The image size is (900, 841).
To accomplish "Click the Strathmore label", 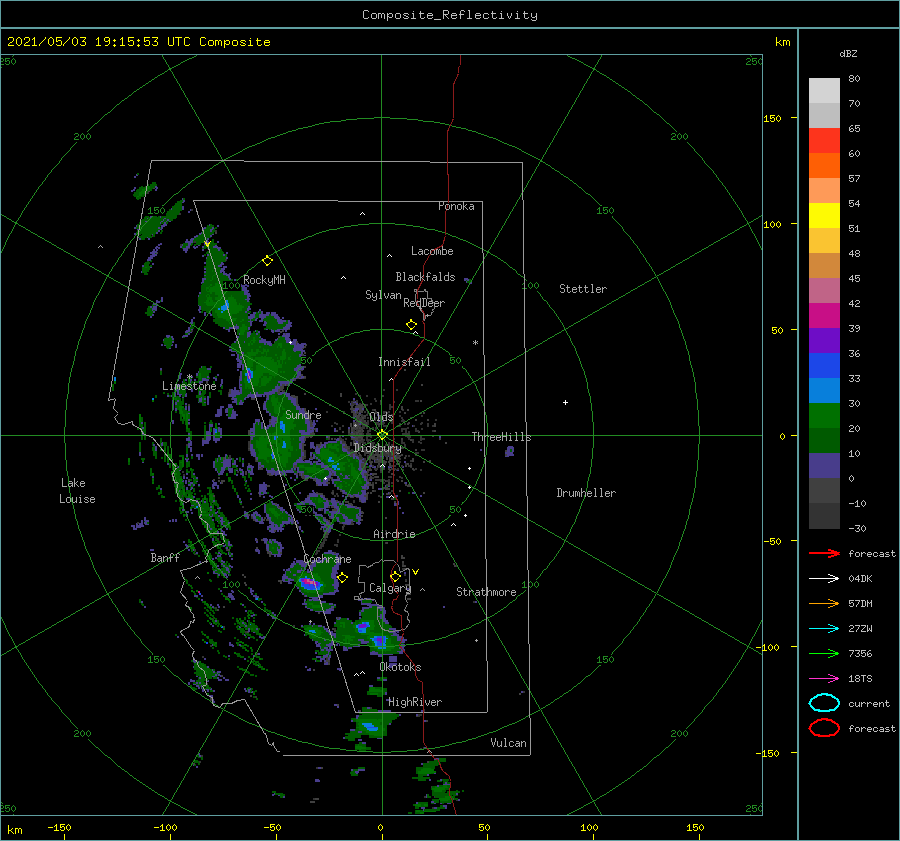I will click(x=486, y=592).
